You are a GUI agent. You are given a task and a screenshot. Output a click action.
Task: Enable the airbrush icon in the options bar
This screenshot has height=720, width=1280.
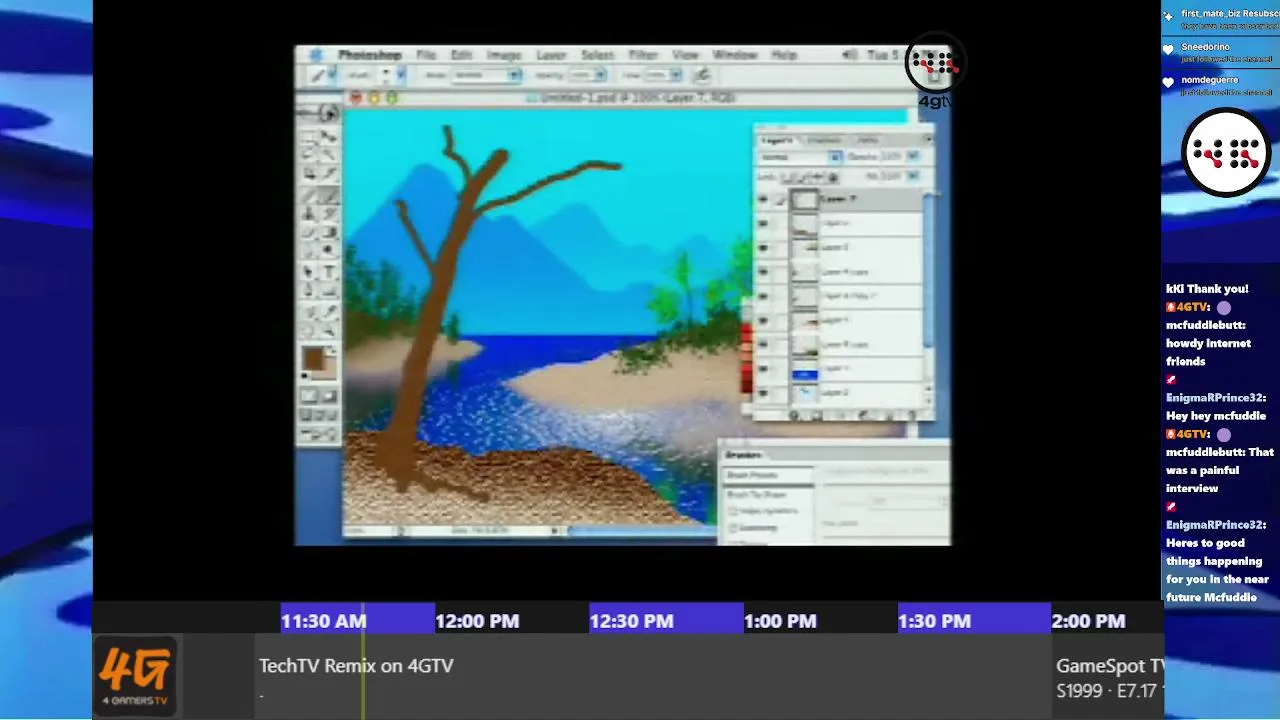(x=701, y=75)
